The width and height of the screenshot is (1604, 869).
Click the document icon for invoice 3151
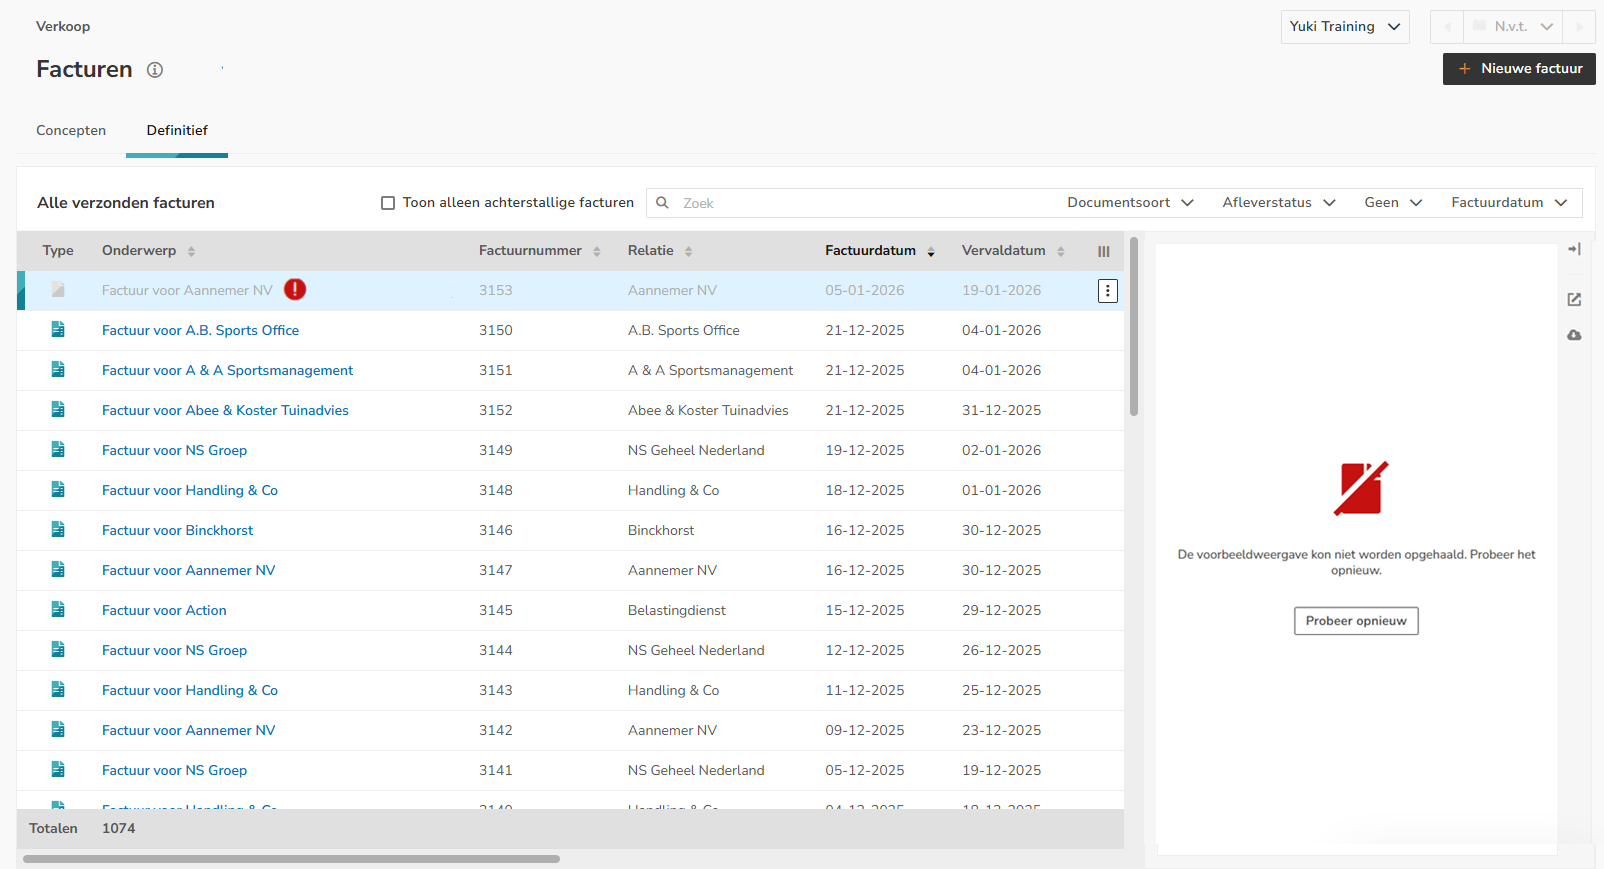(x=58, y=370)
